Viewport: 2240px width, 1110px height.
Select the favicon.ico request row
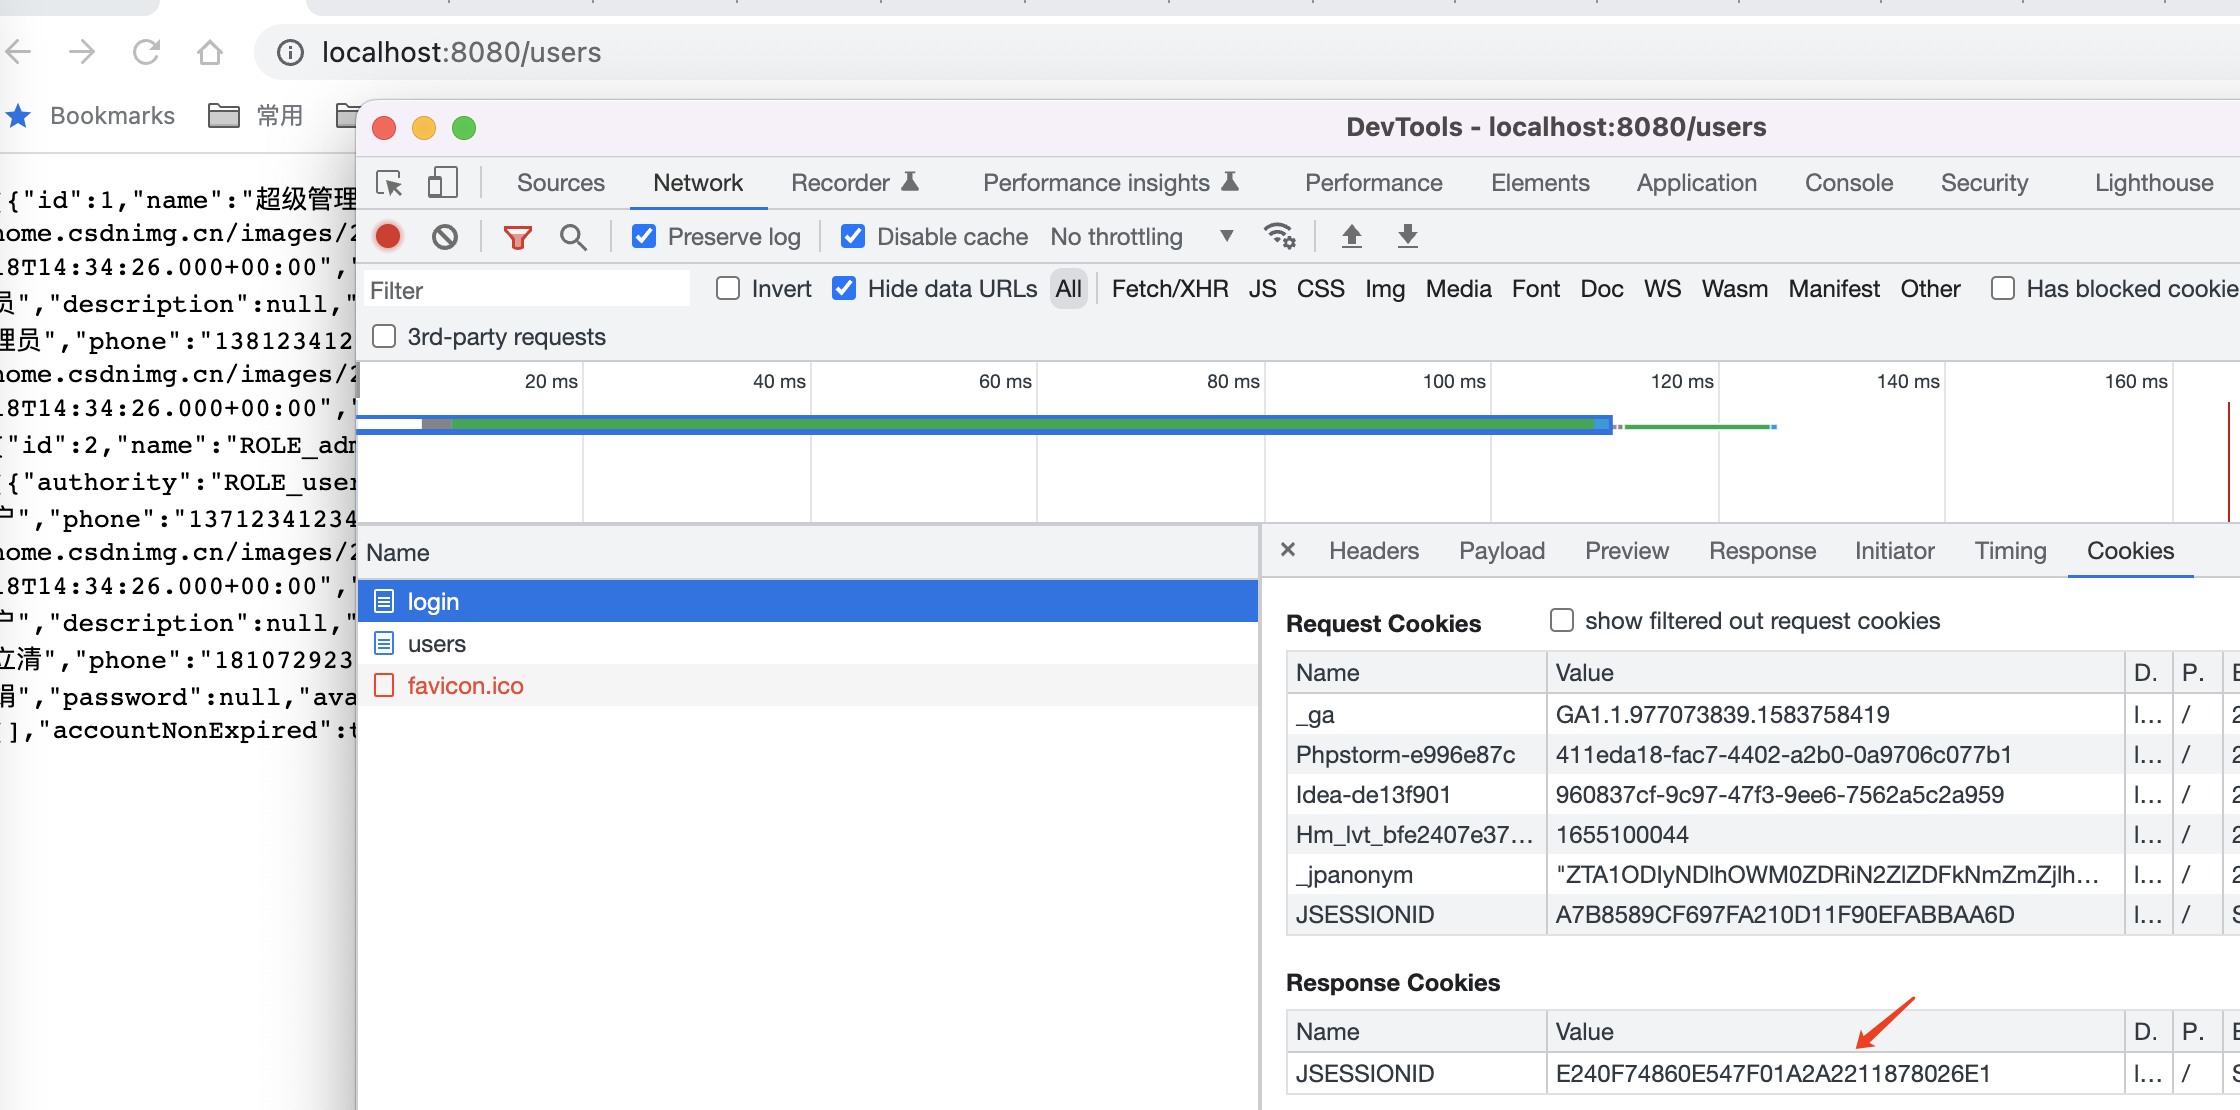pos(808,685)
